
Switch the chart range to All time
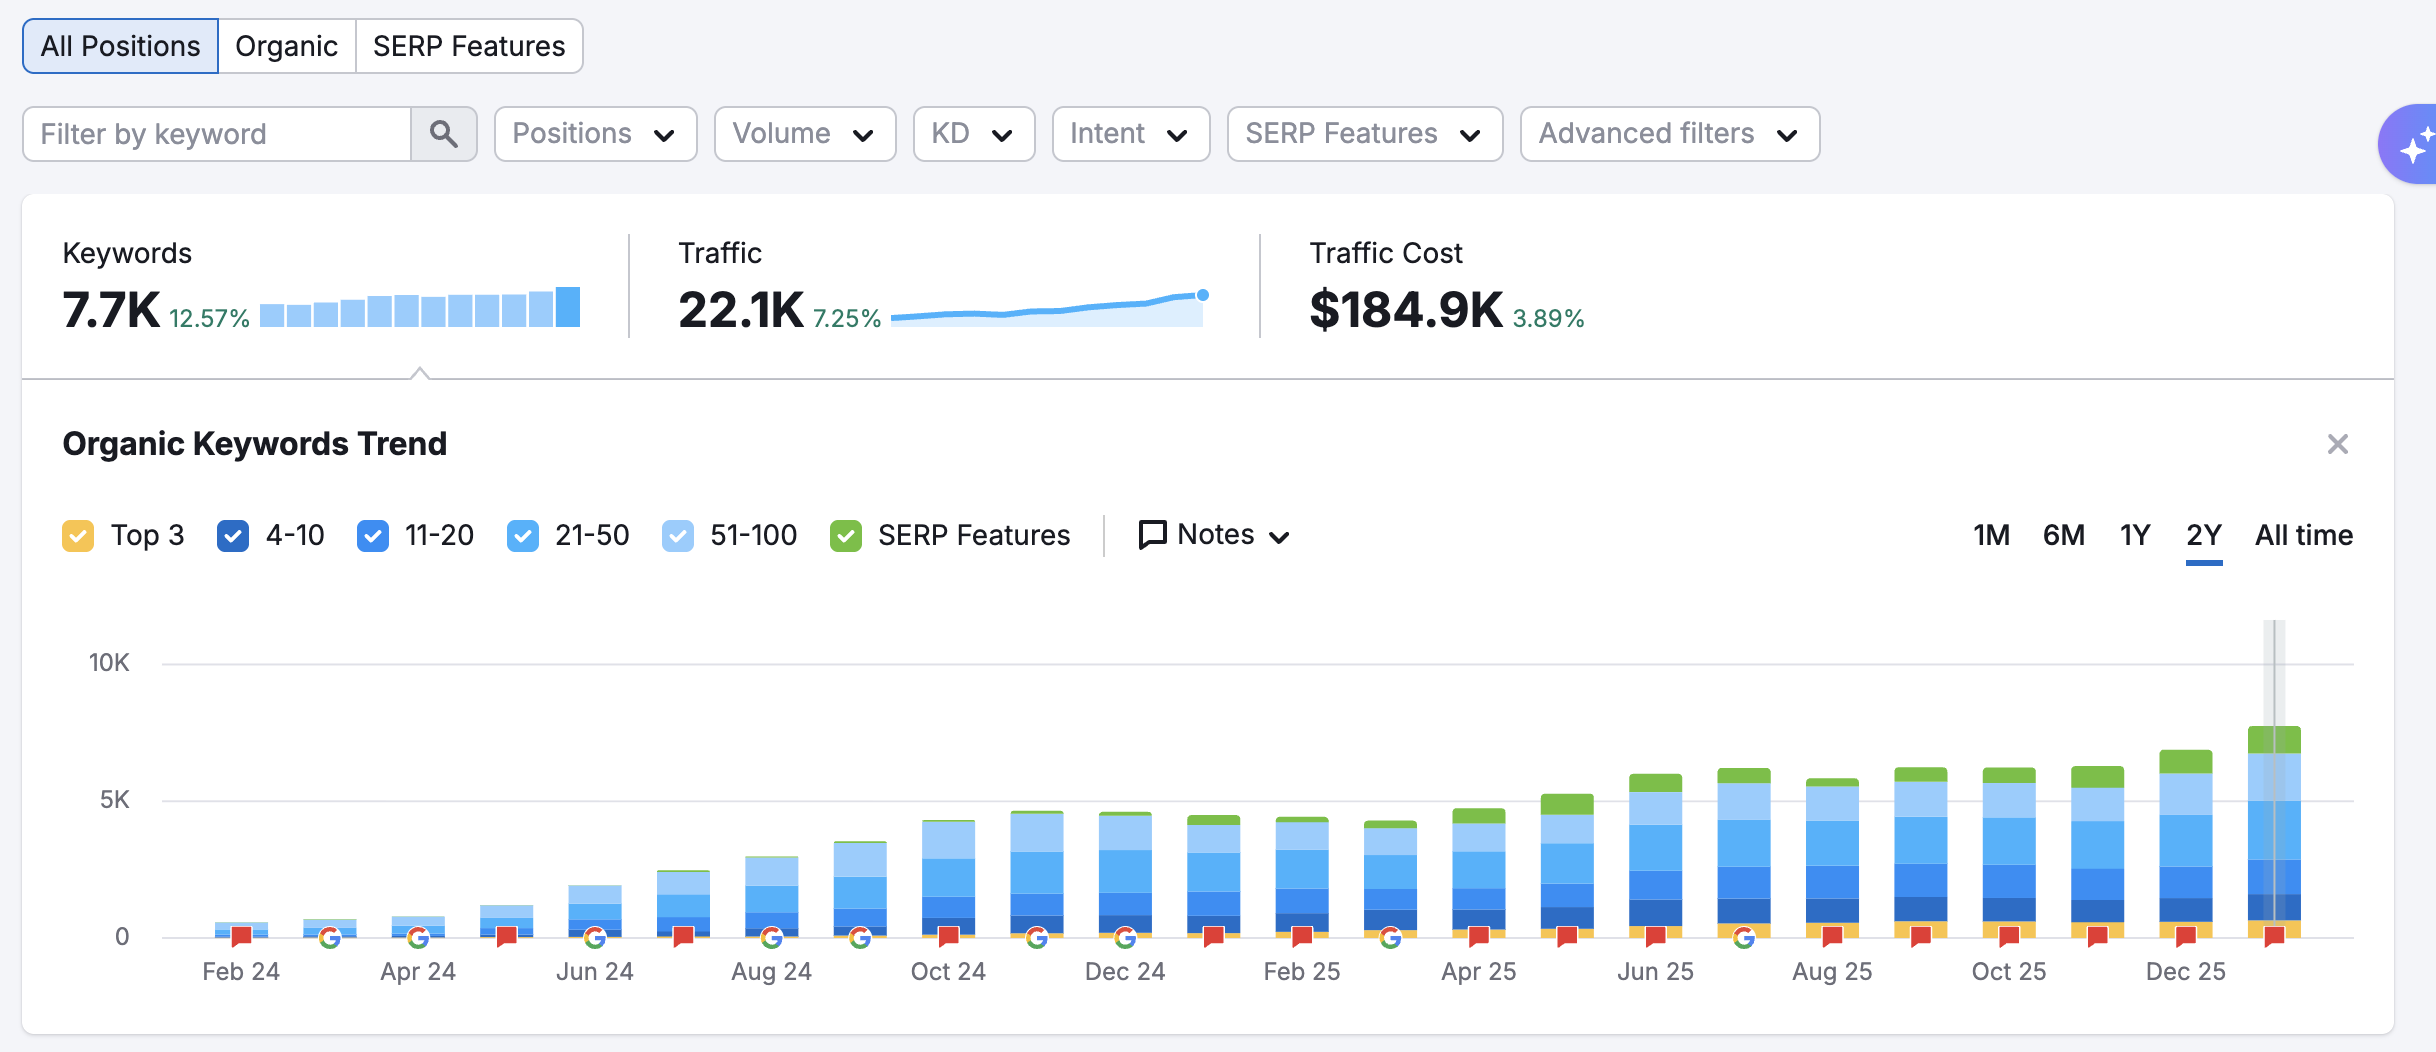[2303, 535]
